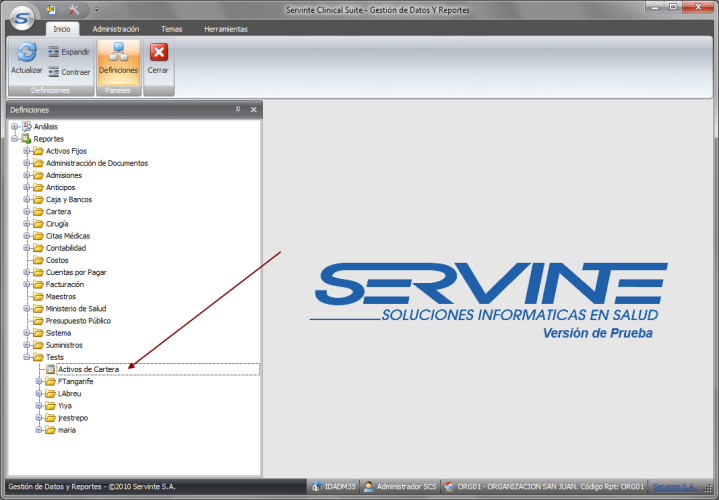Click the Actualizar refresh icon
The width and height of the screenshot is (719, 500).
27,54
